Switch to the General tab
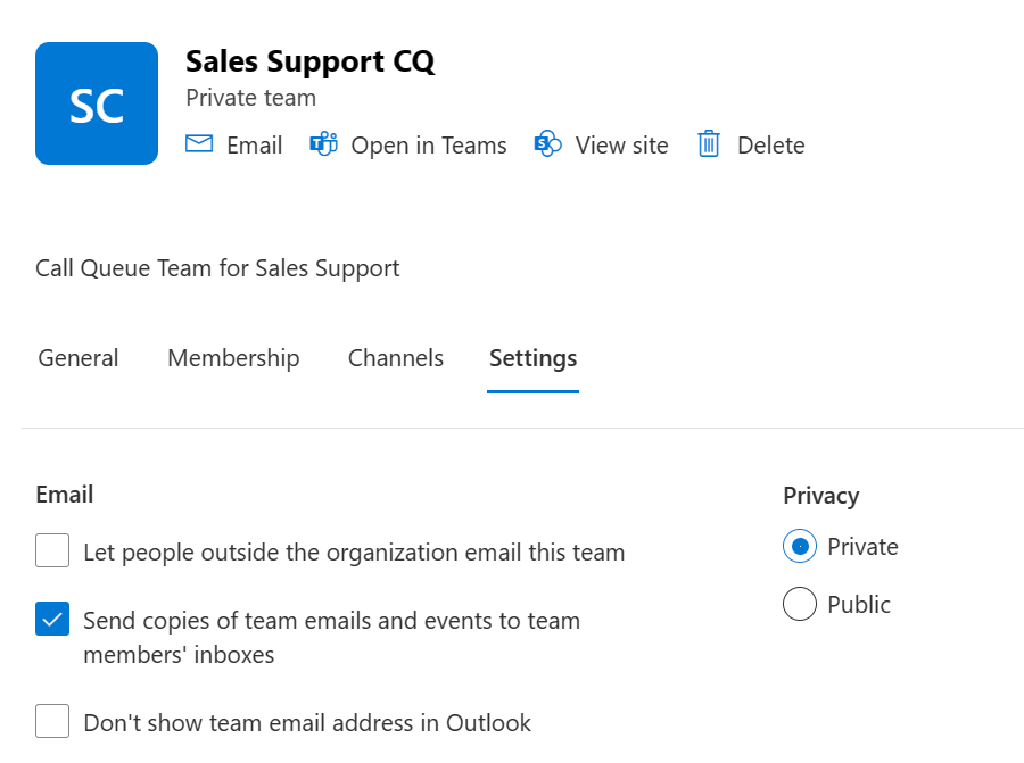Viewport: 1024px width, 763px height. point(78,358)
